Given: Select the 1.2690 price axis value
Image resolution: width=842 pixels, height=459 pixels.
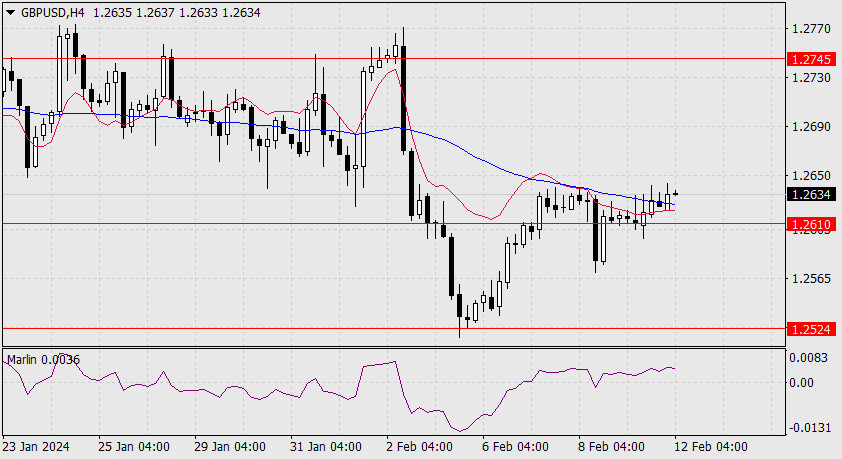Looking at the screenshot, I should point(811,127).
